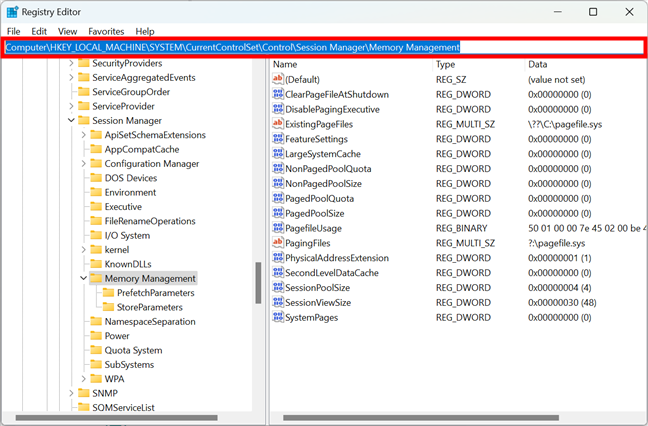
Task: Select the AppCompatCache key
Action: click(x=142, y=149)
